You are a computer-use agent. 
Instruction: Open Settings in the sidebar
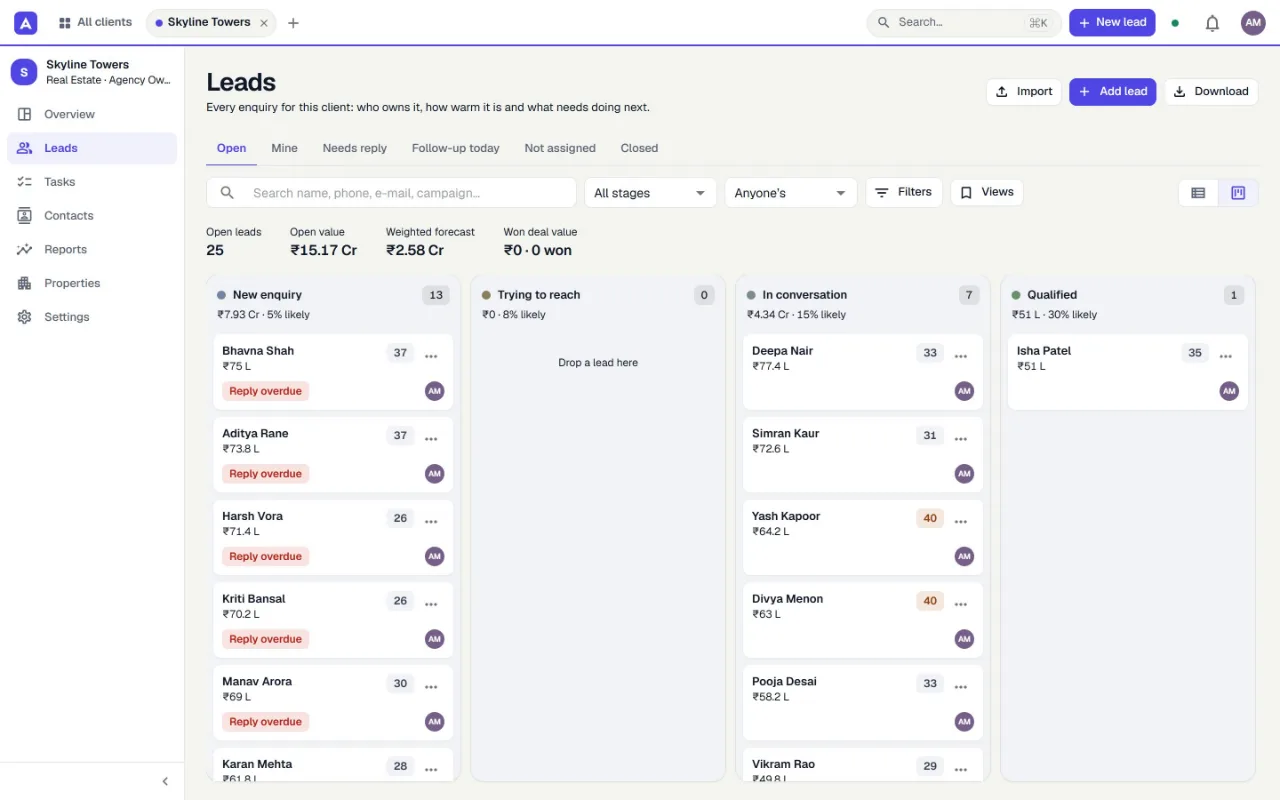pyautogui.click(x=92, y=317)
